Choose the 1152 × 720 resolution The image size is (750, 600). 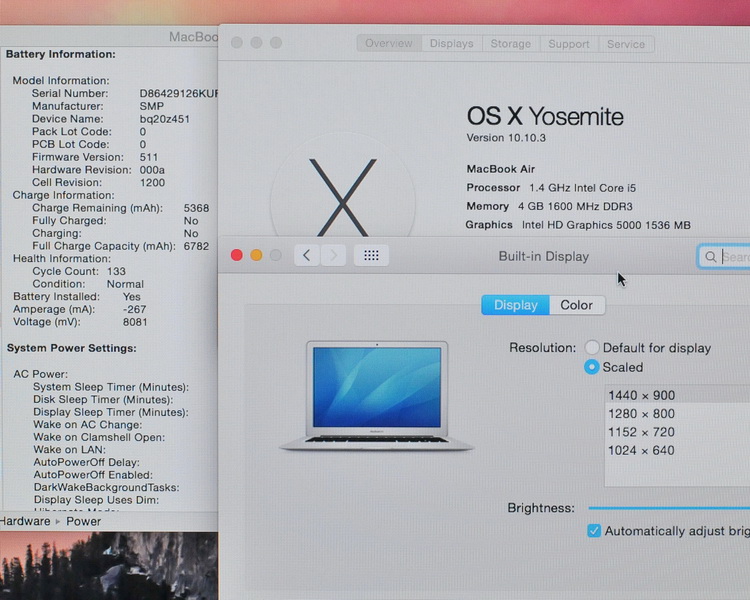pos(677,432)
